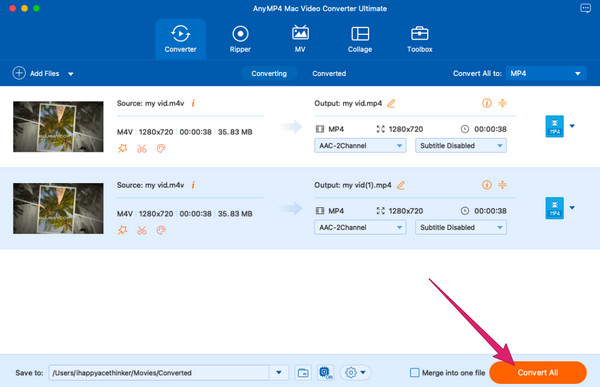
Task: Open Subtitle Disabled dropdown for my vid(1).mp4
Action: click(461, 227)
